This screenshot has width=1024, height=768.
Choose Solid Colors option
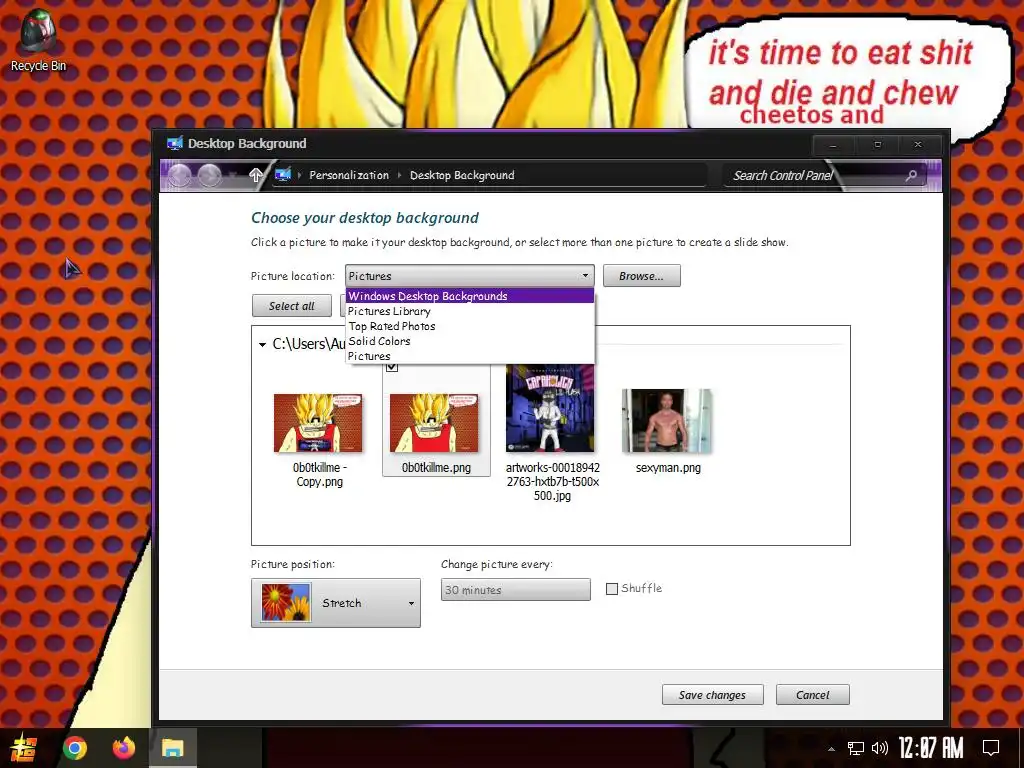(470, 341)
